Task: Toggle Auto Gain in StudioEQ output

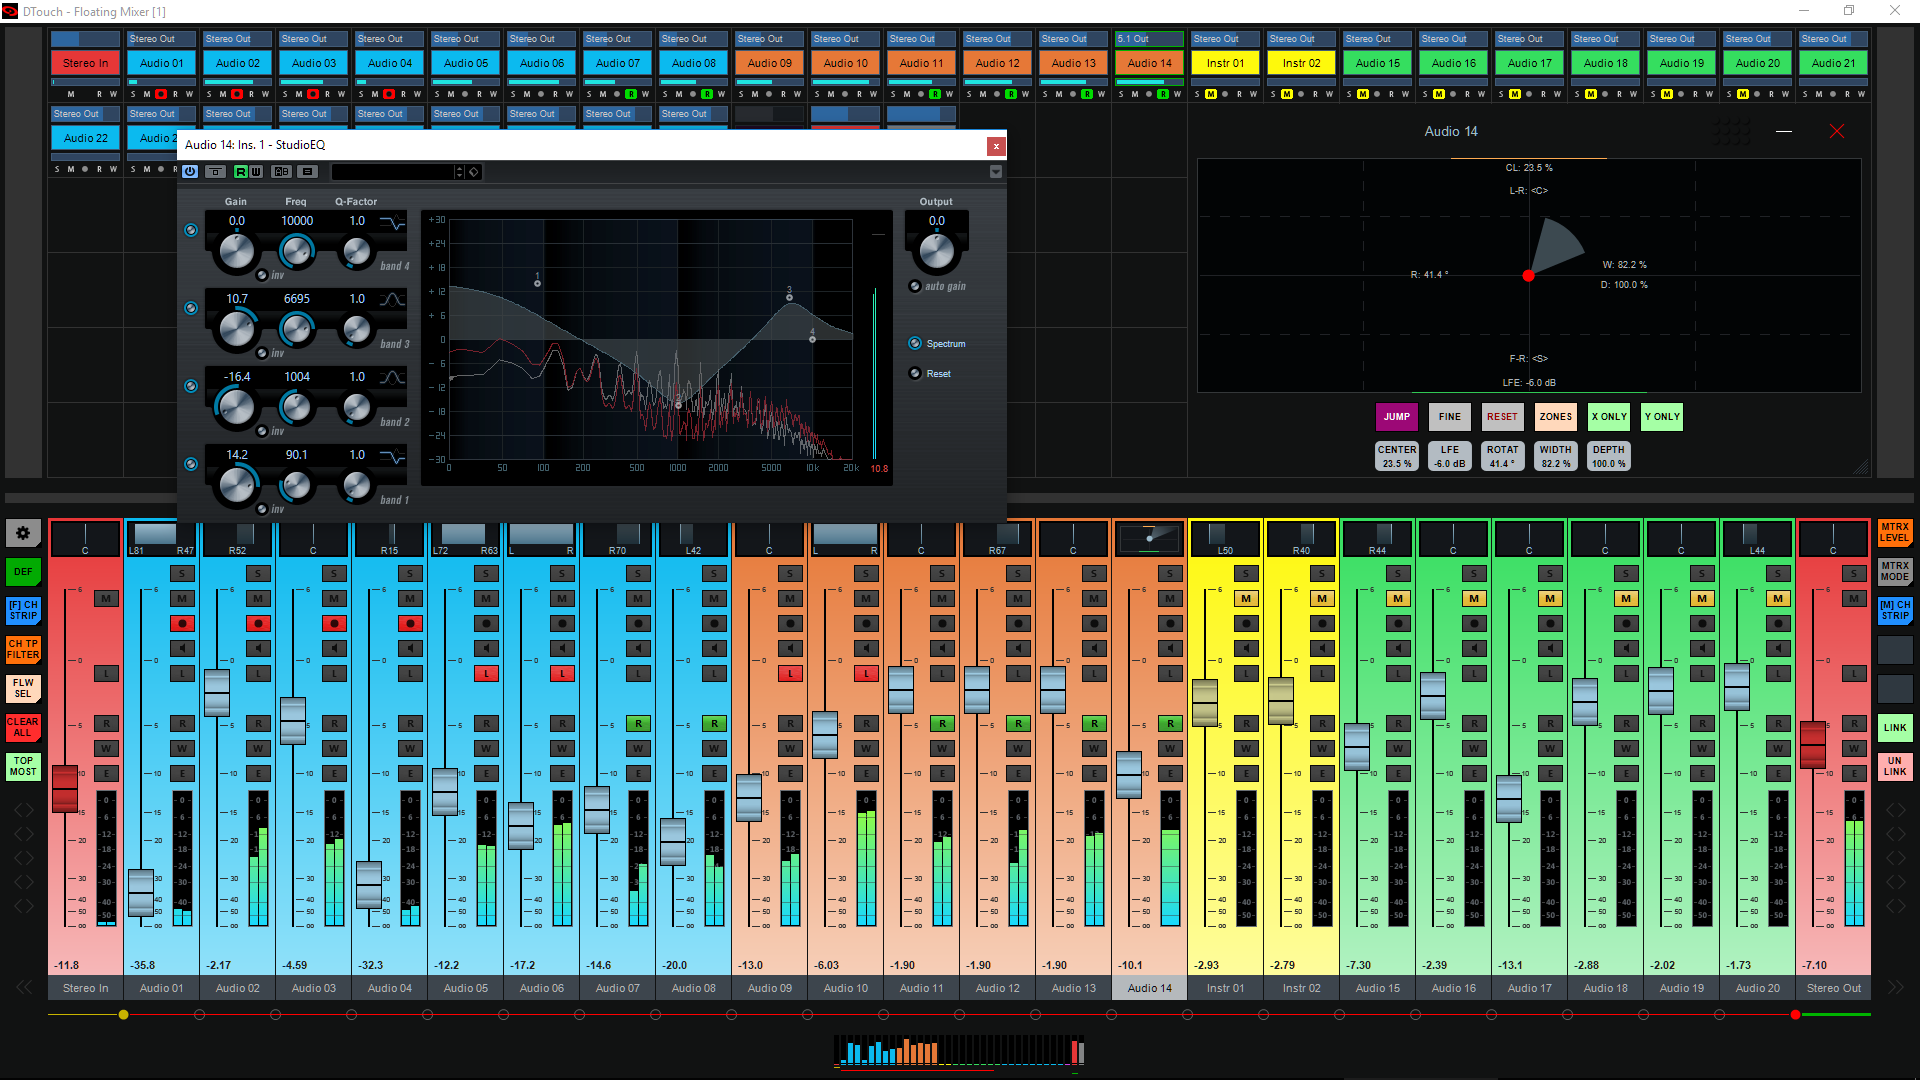Action: (916, 286)
